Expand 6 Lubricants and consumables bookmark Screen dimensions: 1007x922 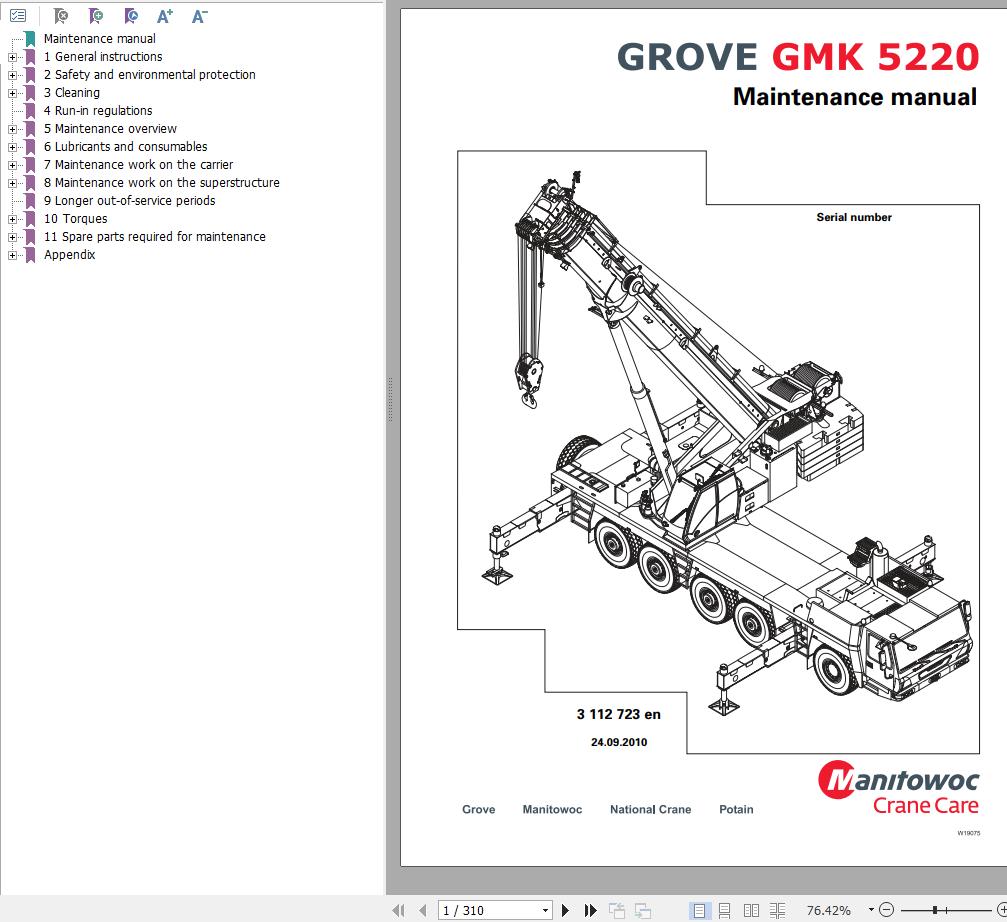point(12,147)
